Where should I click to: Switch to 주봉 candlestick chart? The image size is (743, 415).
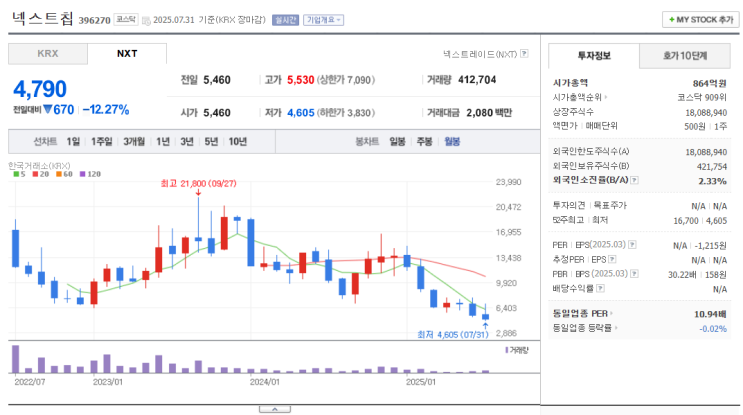[424, 142]
